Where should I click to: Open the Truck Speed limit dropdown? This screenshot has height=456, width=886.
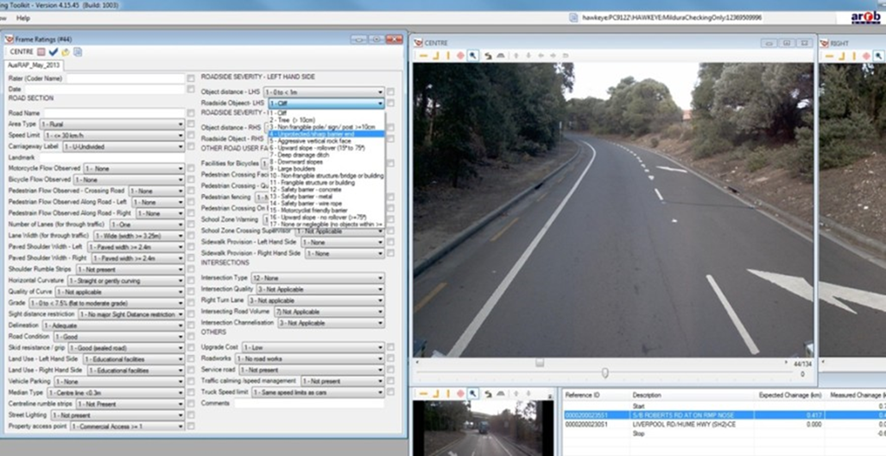[318, 392]
